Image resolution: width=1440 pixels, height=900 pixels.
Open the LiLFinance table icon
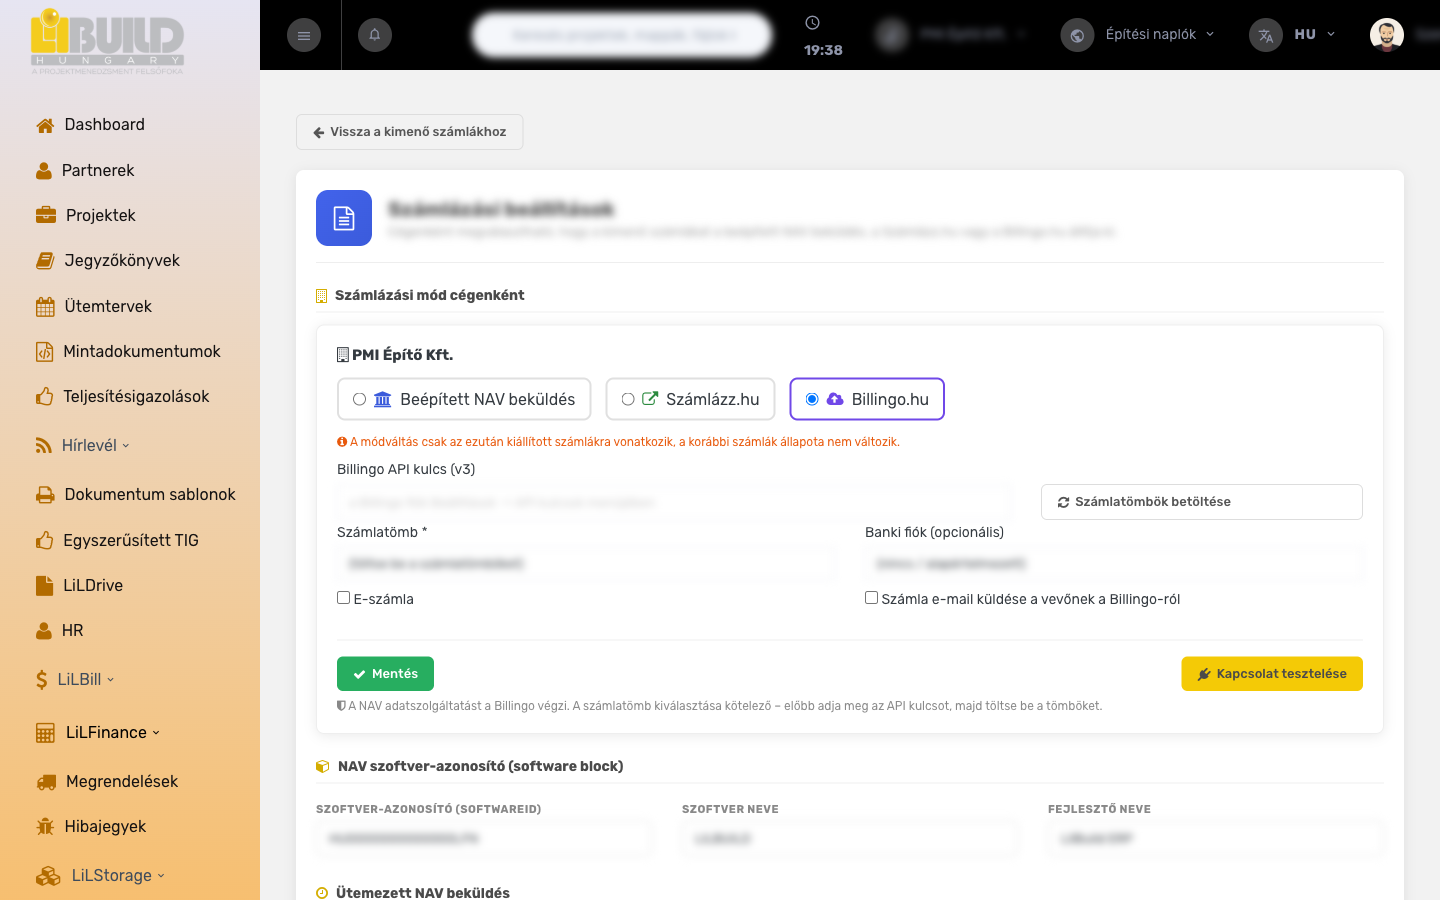point(45,733)
